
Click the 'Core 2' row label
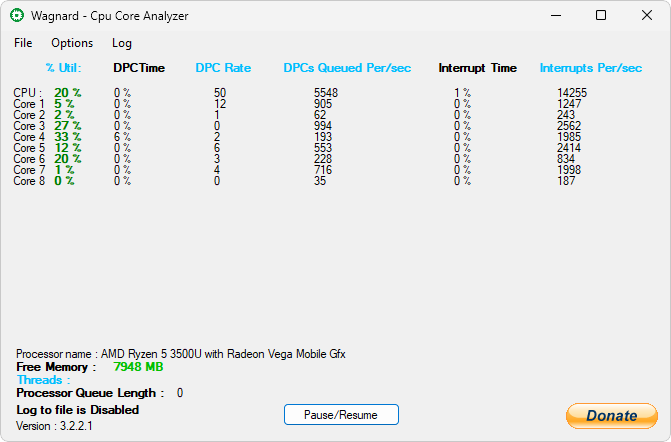point(29,115)
